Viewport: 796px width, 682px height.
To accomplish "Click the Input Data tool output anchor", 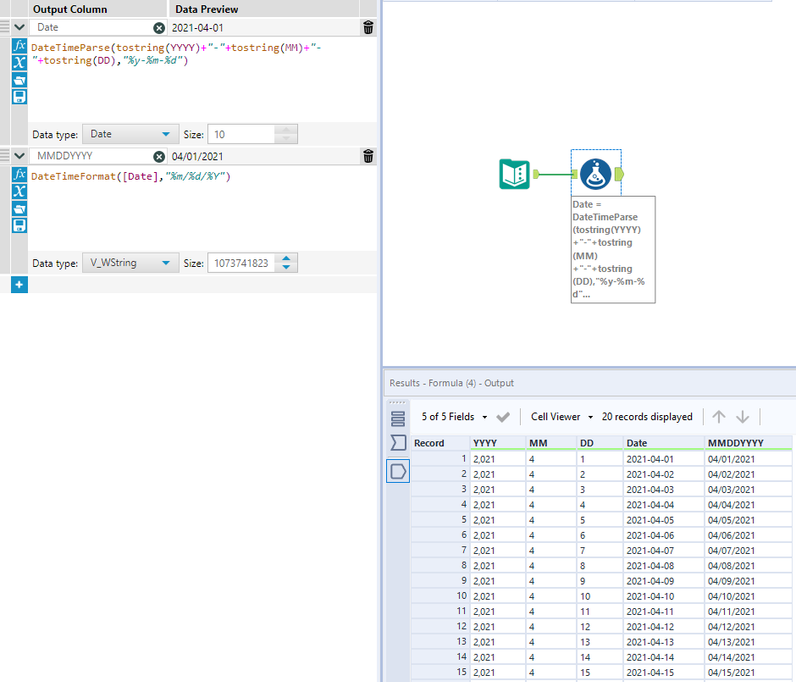I will pyautogui.click(x=536, y=174).
